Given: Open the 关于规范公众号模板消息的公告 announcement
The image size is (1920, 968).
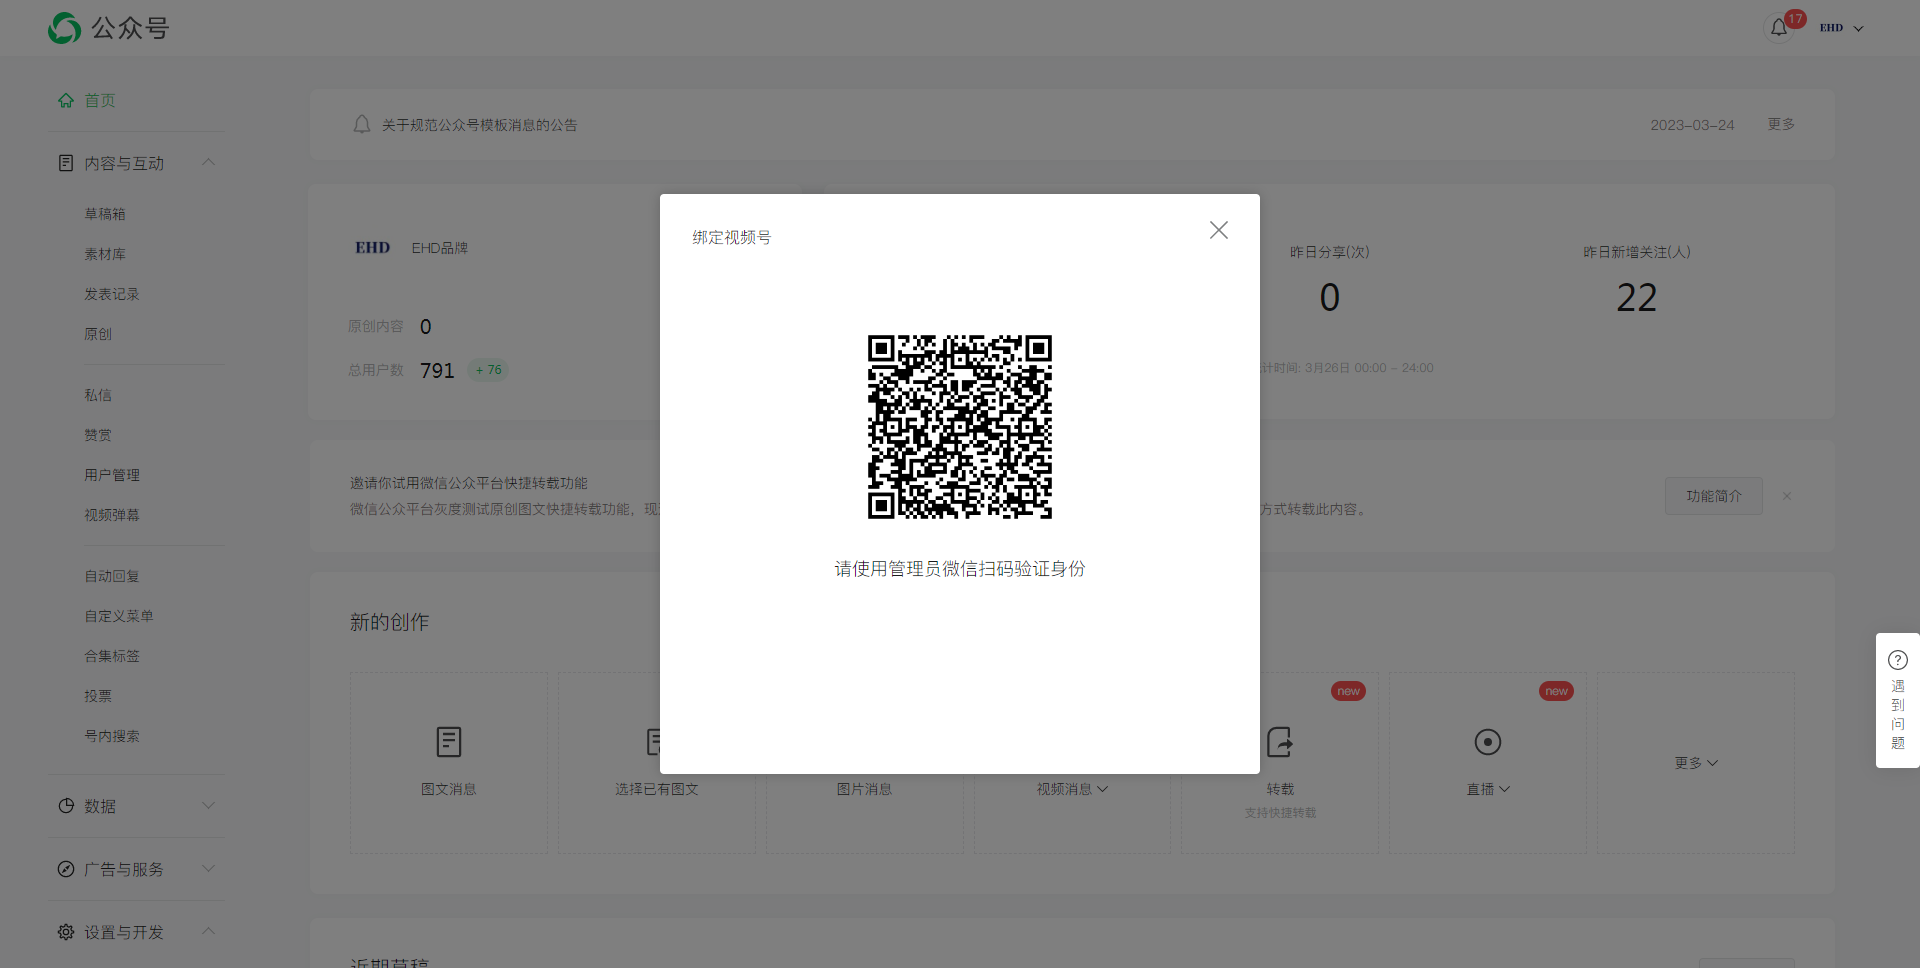Looking at the screenshot, I should click(480, 125).
